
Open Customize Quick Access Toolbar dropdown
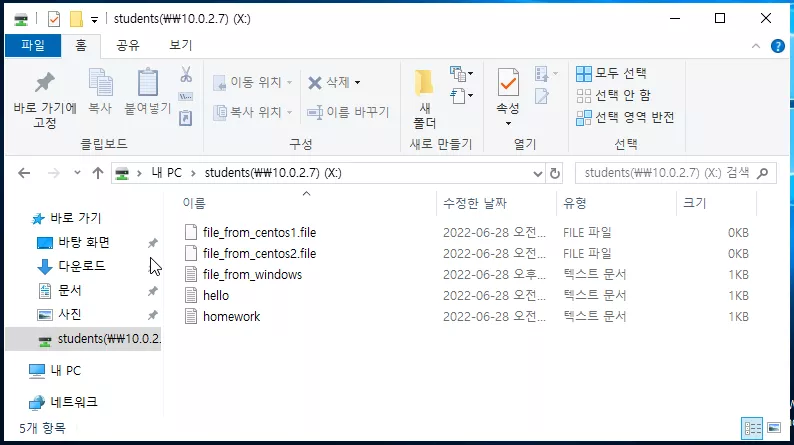click(x=94, y=20)
